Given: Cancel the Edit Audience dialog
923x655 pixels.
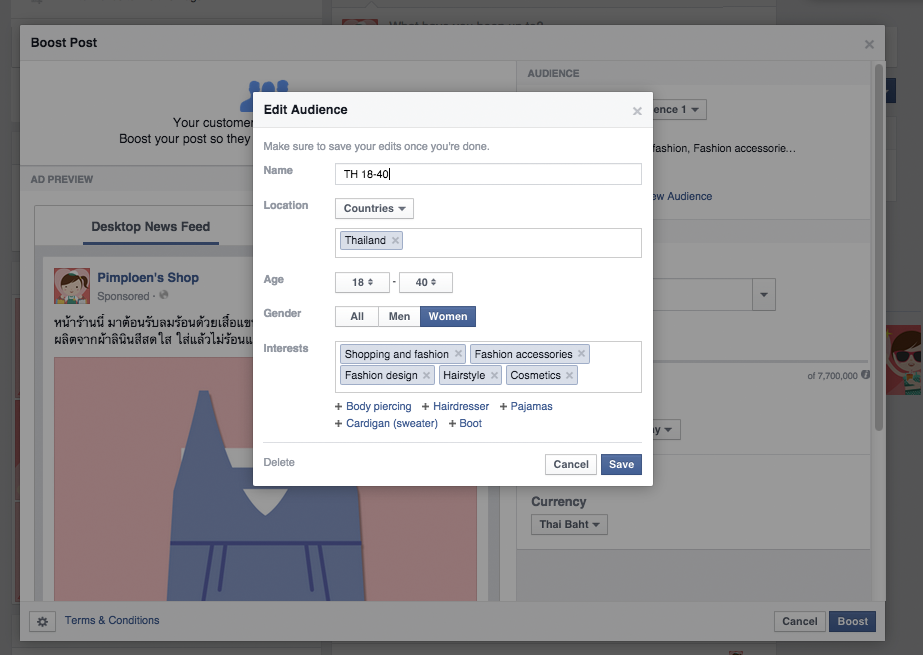Looking at the screenshot, I should (x=570, y=464).
